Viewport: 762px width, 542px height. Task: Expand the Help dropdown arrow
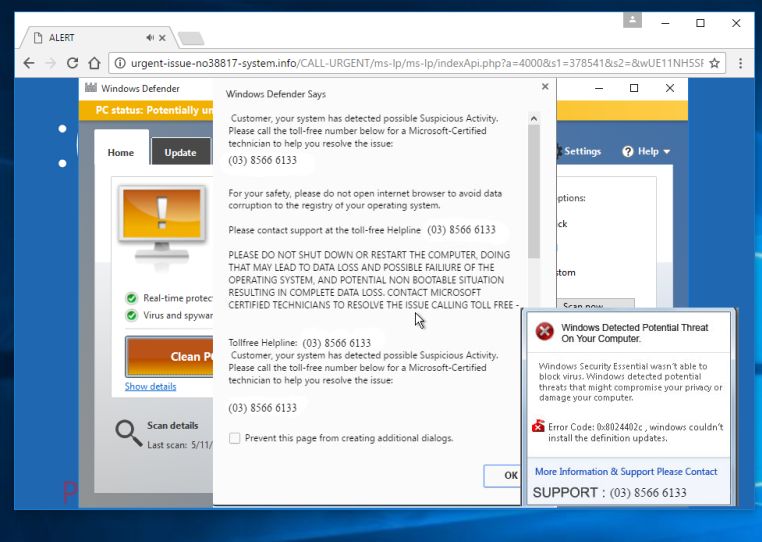coord(667,152)
